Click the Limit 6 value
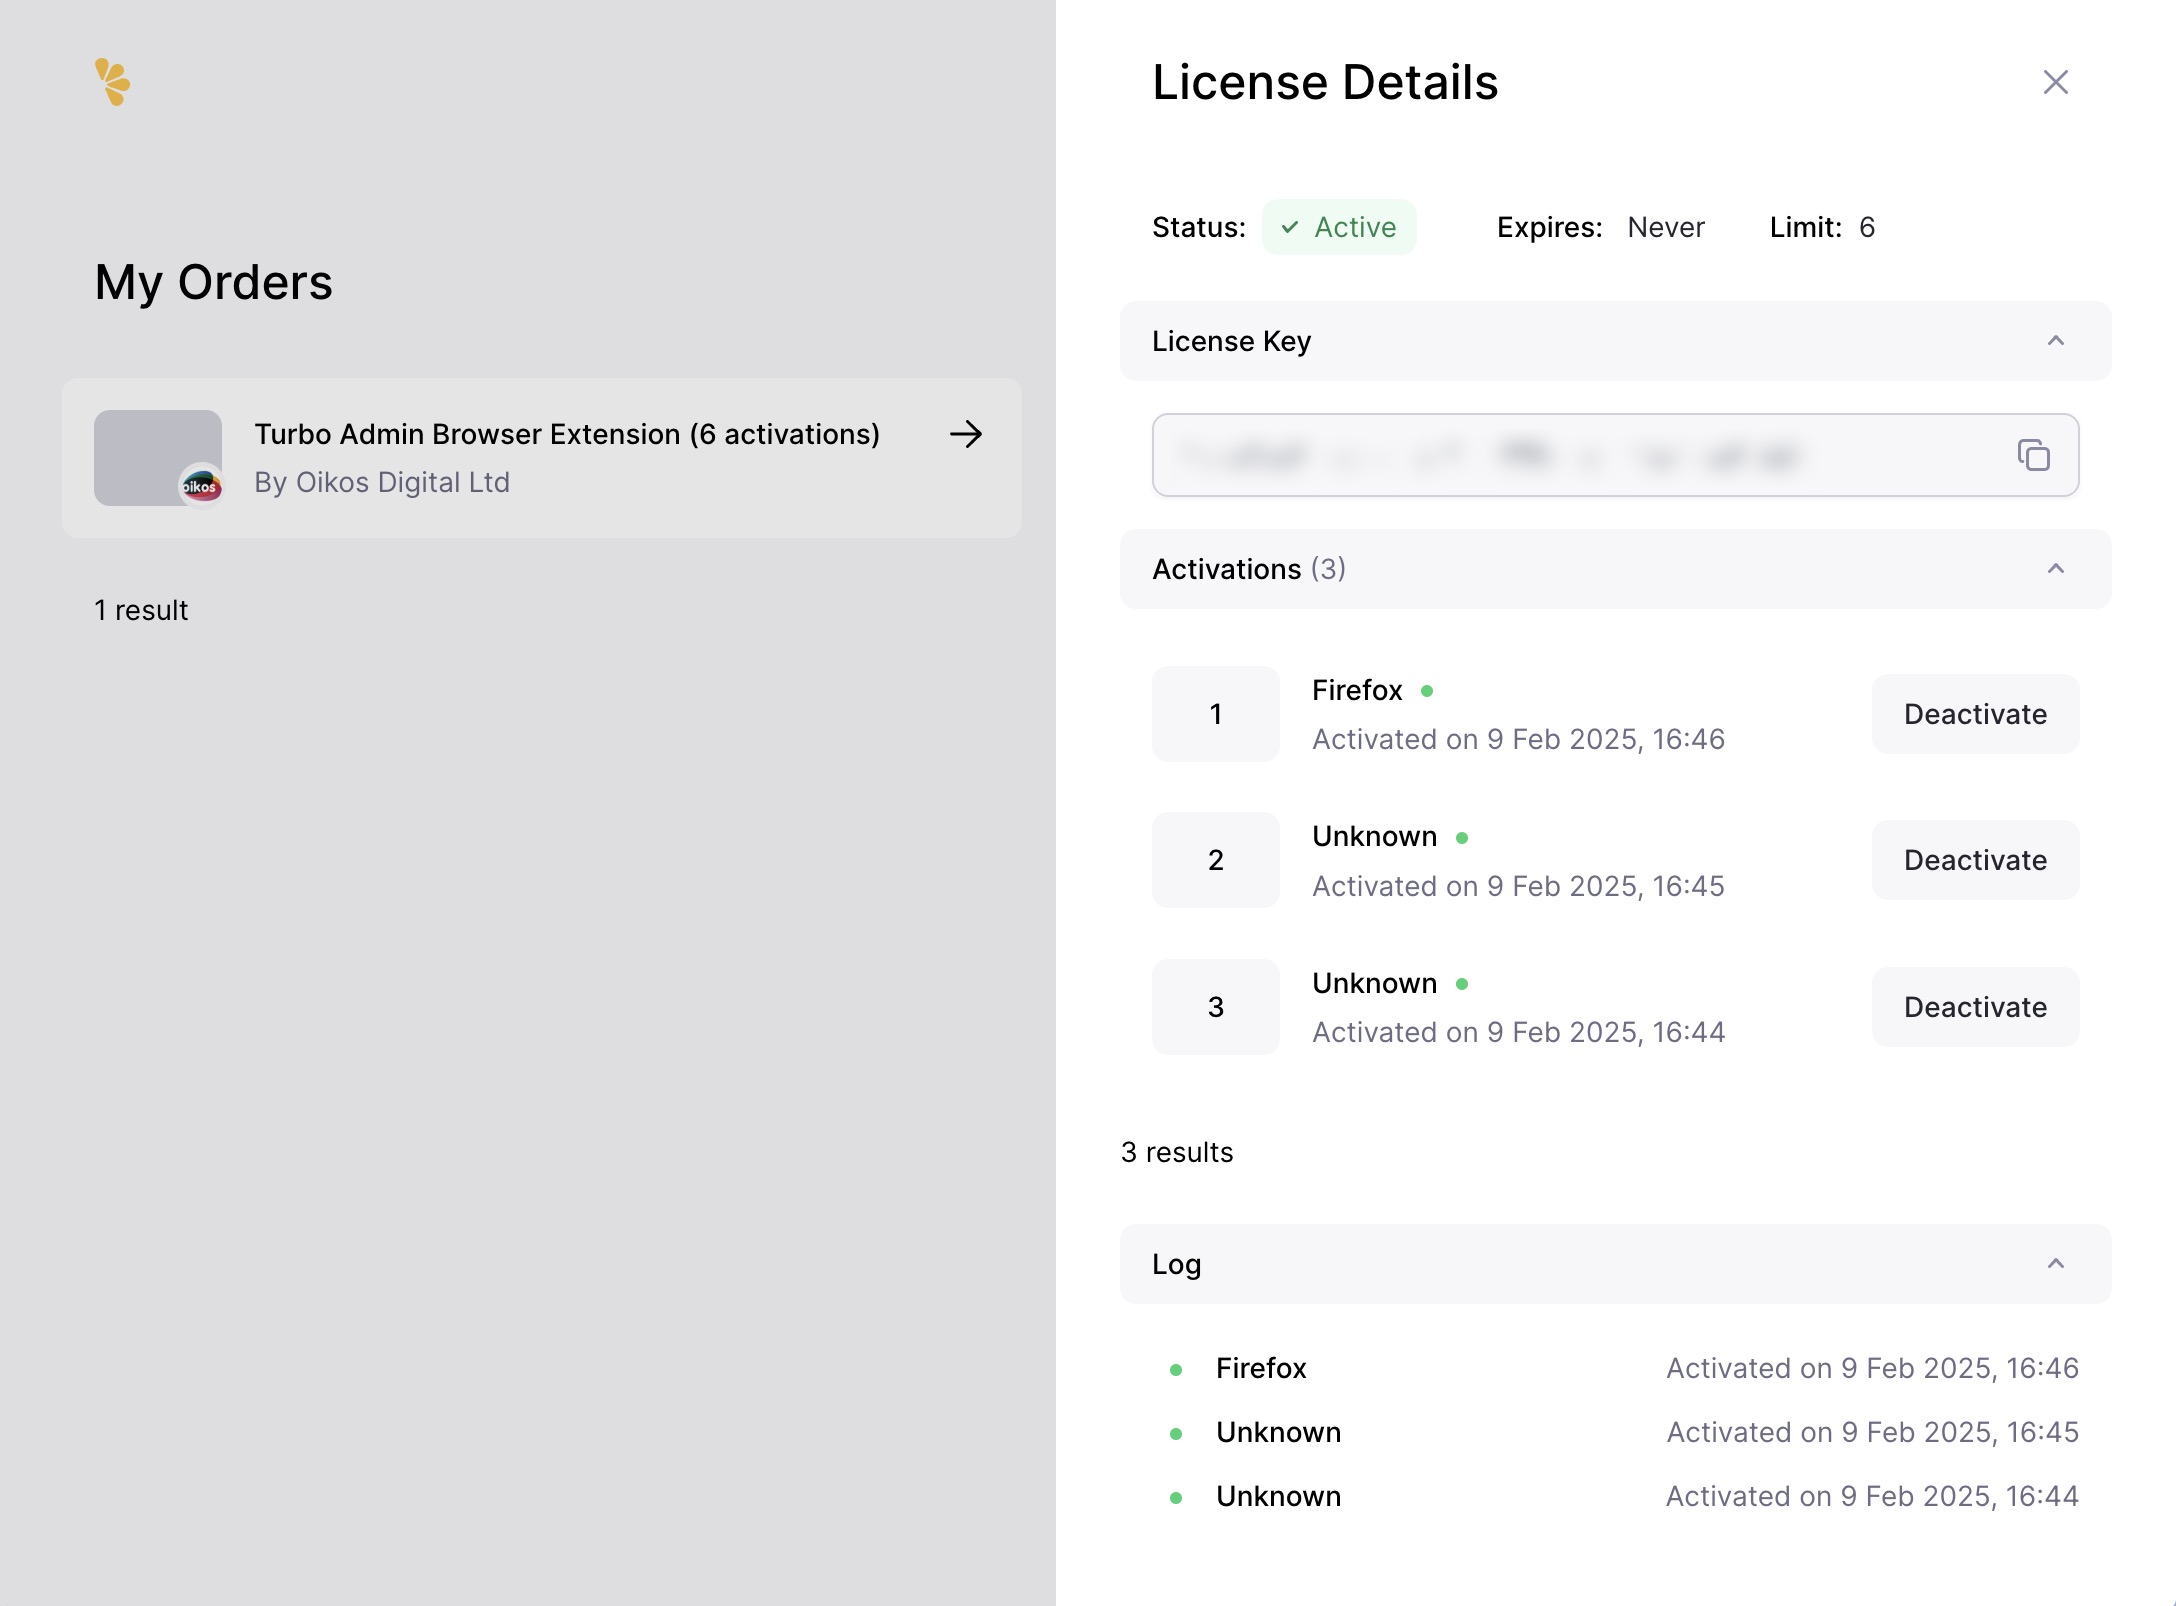 1866,228
